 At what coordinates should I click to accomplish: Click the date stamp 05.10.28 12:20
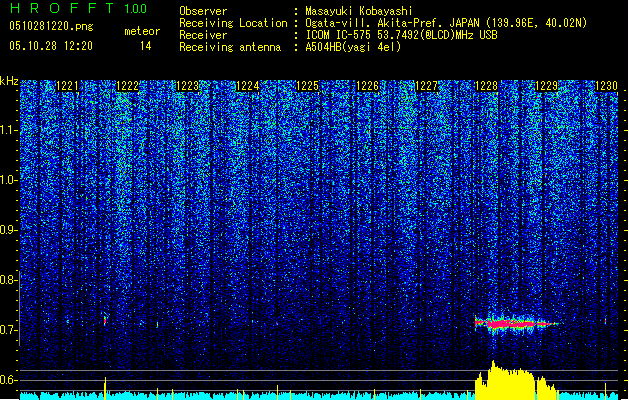tap(51, 46)
